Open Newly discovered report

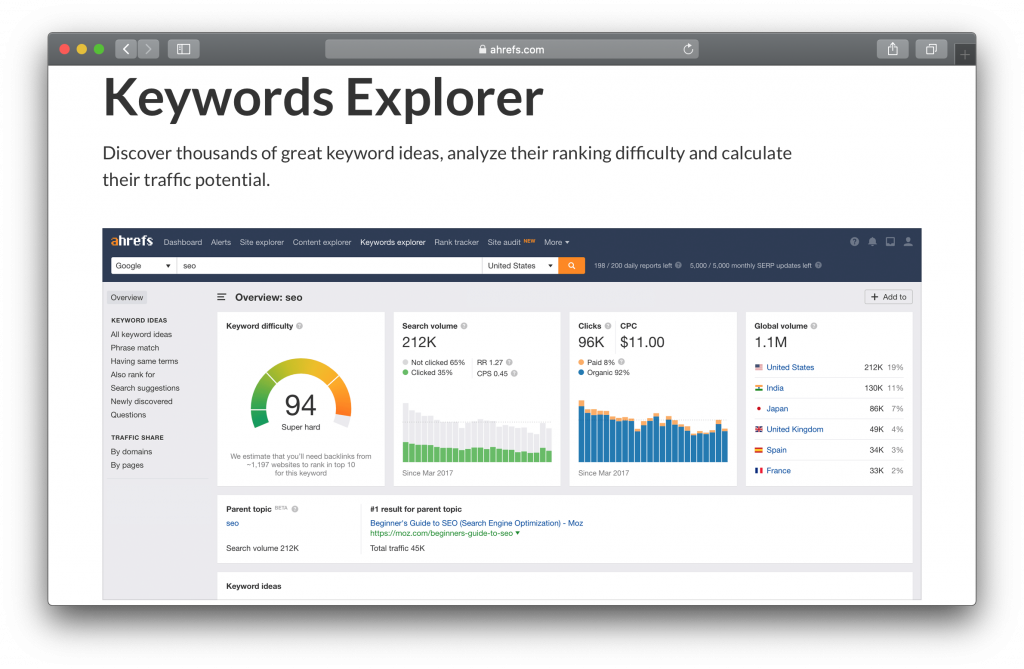pos(142,402)
